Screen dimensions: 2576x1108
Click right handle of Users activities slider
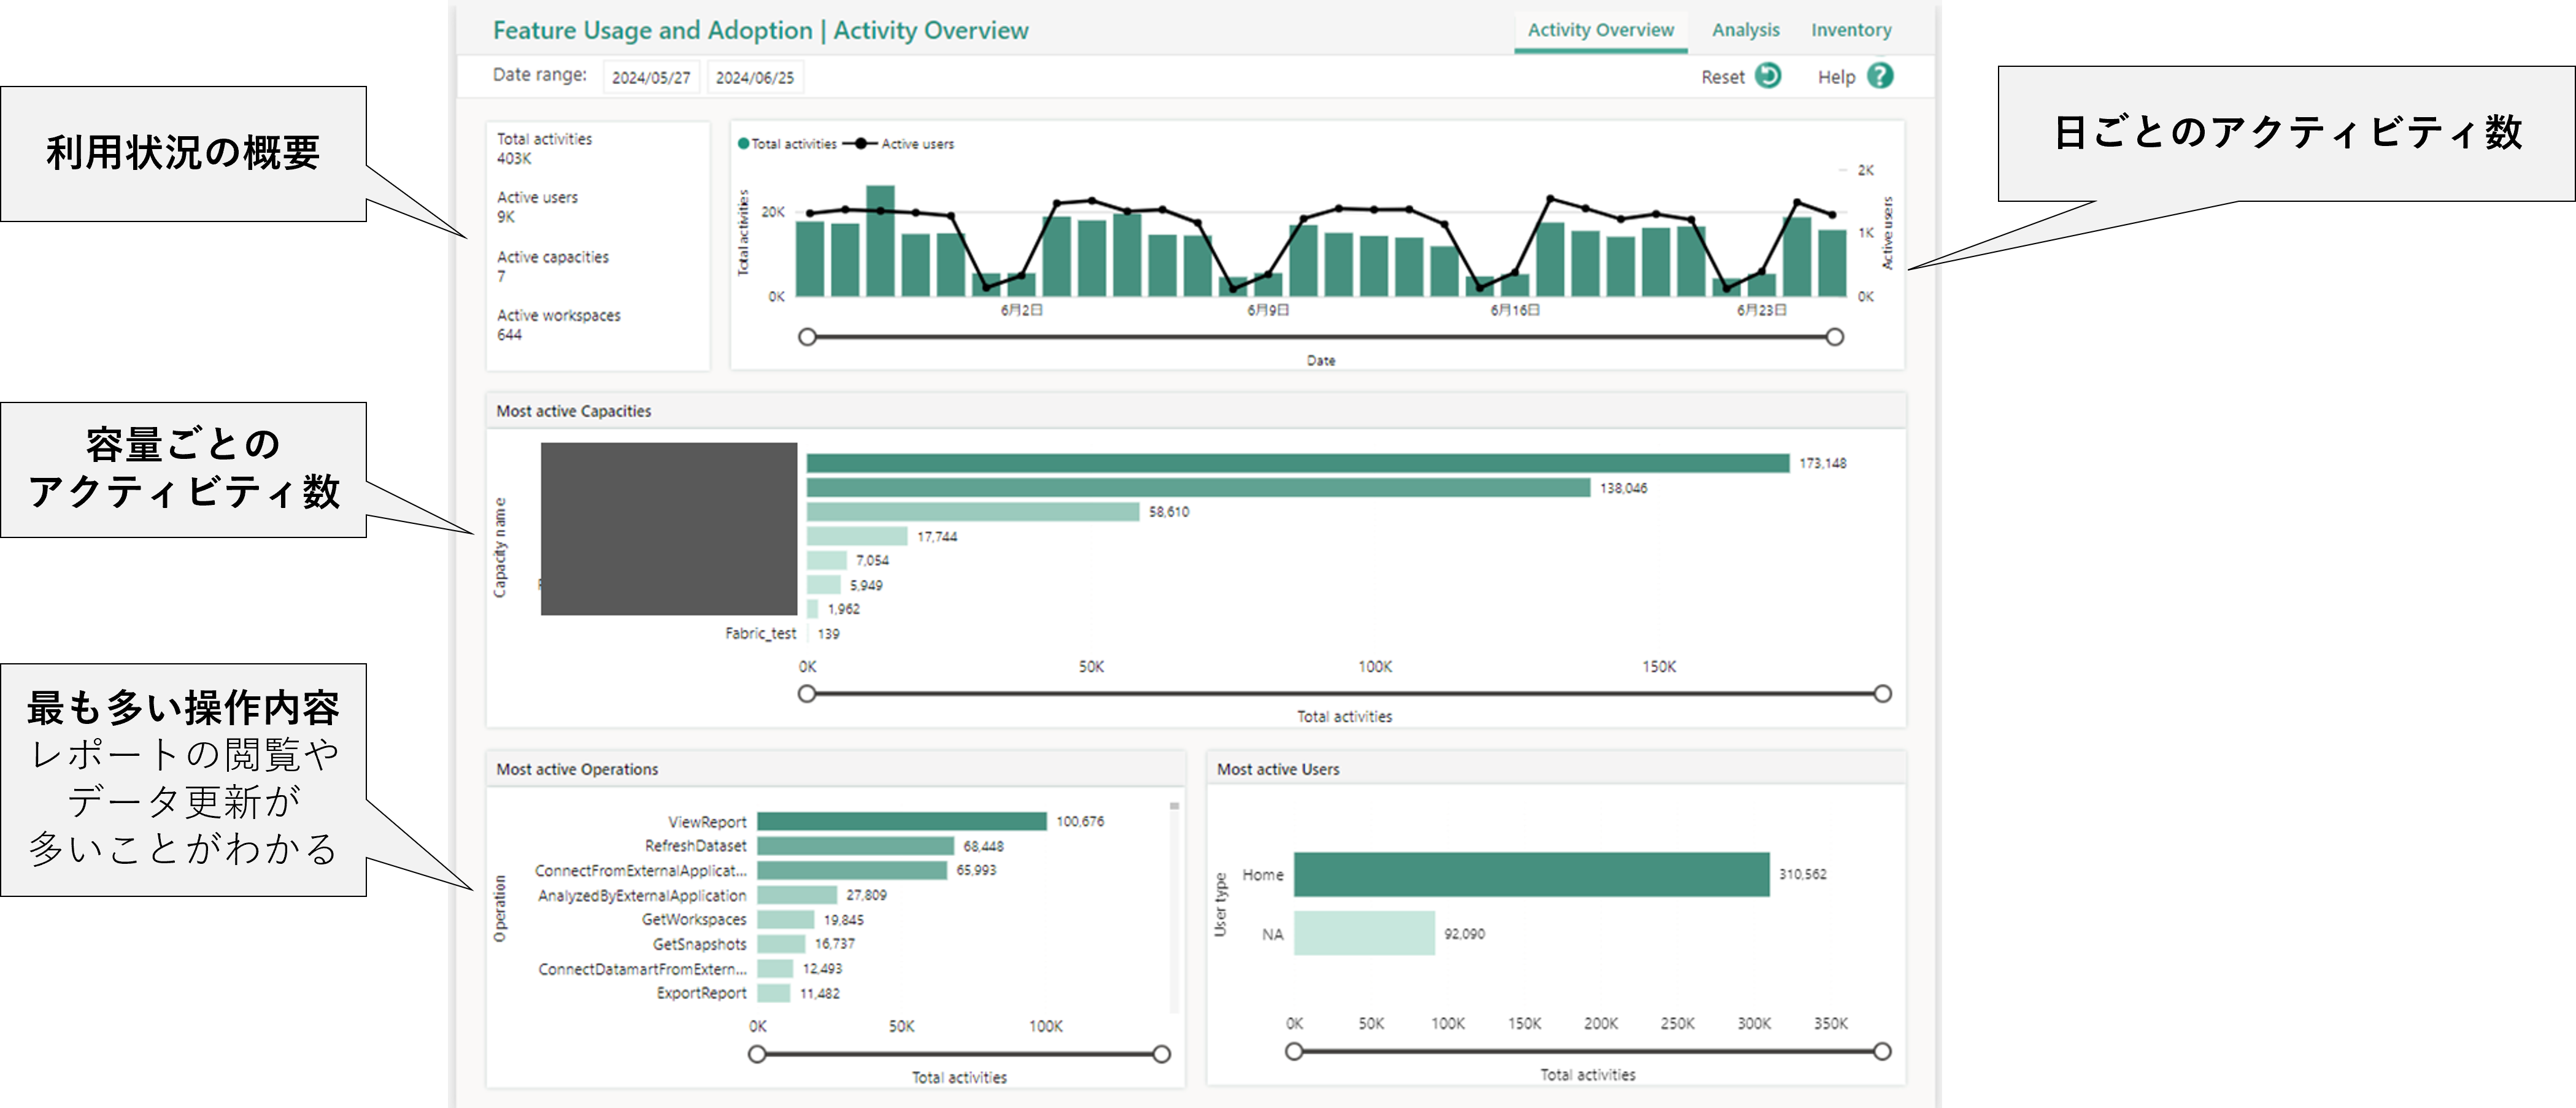(1882, 1052)
